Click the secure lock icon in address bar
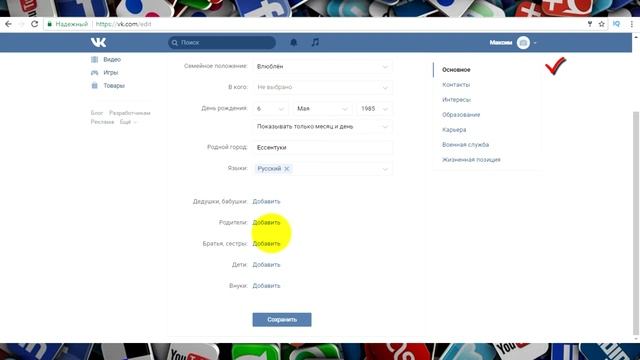Screen dimensions: 640x360 50,24
